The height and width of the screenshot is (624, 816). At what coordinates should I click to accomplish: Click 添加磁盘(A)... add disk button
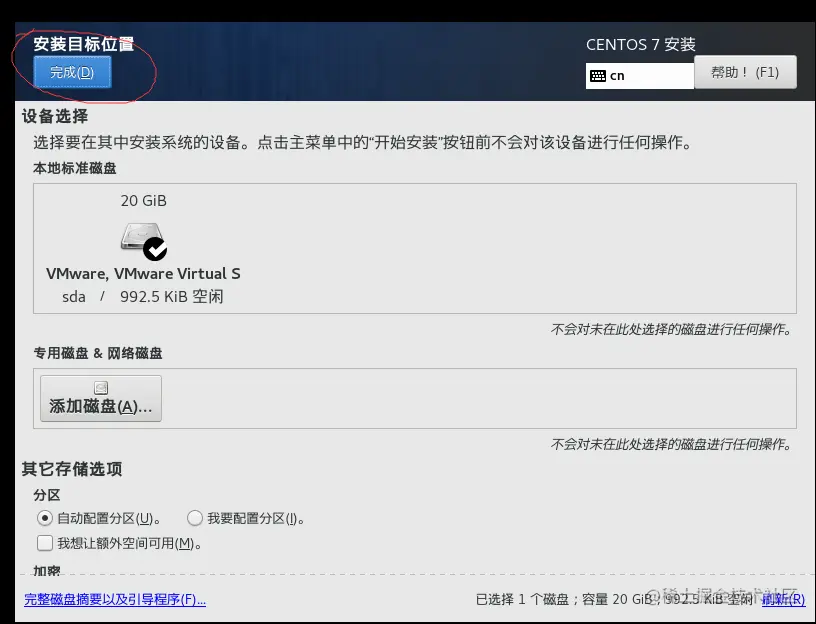tap(101, 398)
